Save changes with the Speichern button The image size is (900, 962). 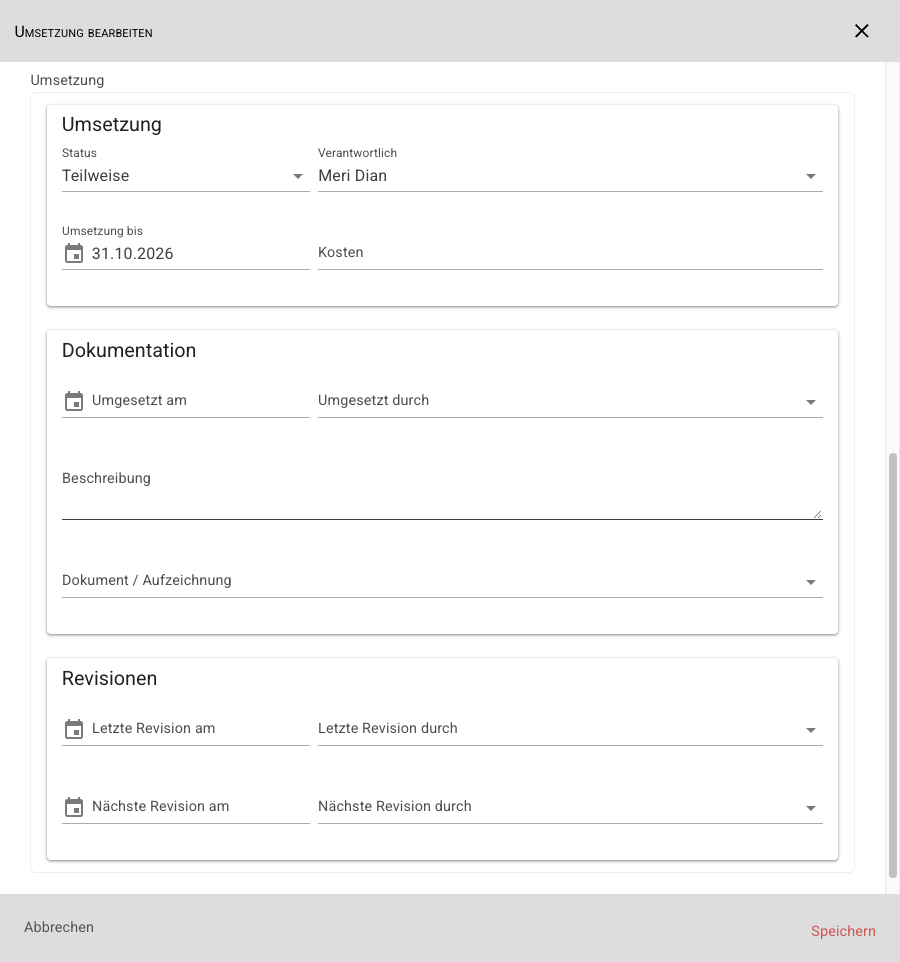(x=843, y=931)
